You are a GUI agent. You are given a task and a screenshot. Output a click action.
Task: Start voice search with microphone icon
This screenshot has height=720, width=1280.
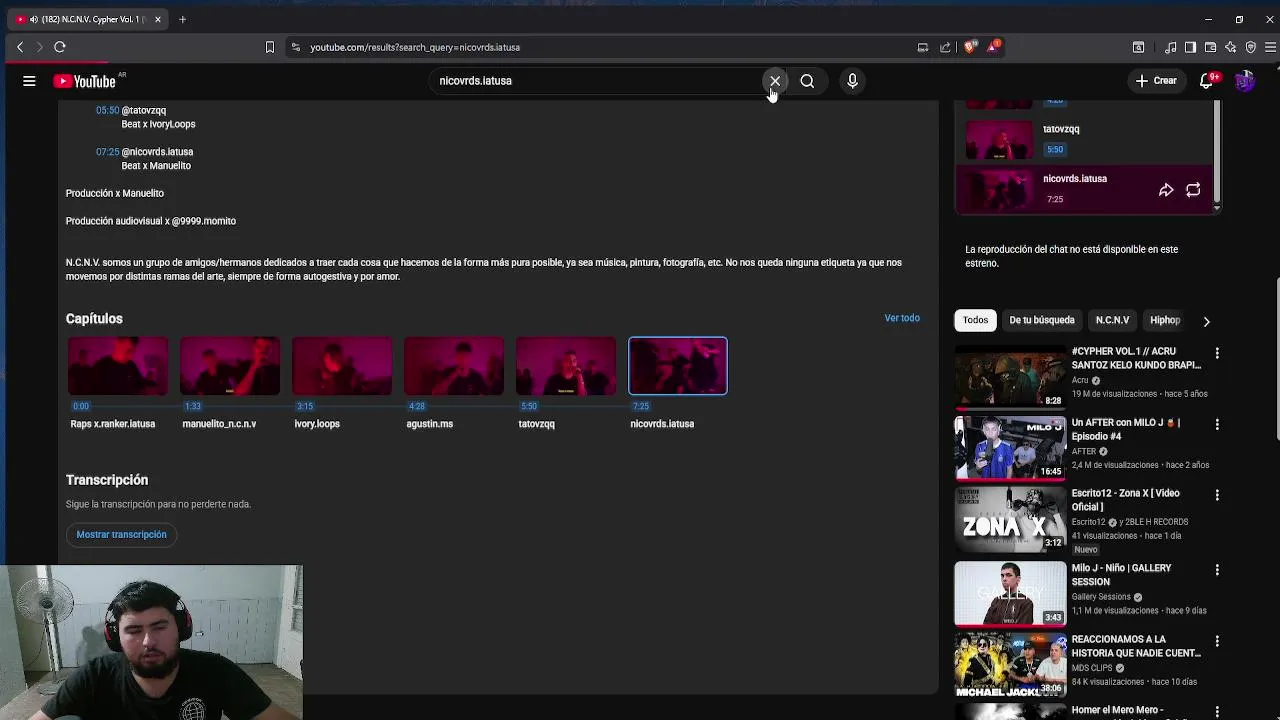tap(852, 81)
